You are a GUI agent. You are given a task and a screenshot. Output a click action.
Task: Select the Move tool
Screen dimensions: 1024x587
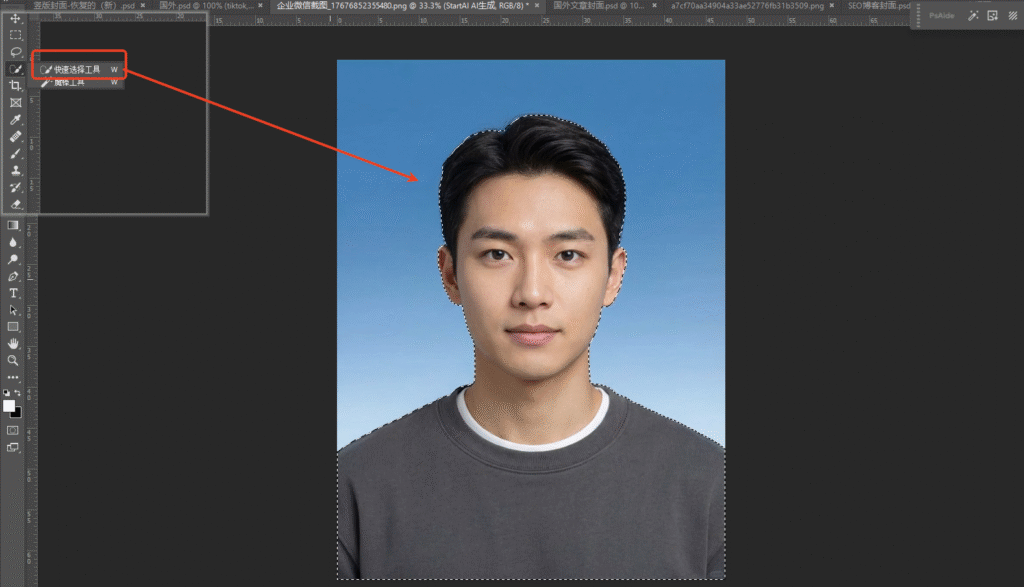click(x=15, y=19)
